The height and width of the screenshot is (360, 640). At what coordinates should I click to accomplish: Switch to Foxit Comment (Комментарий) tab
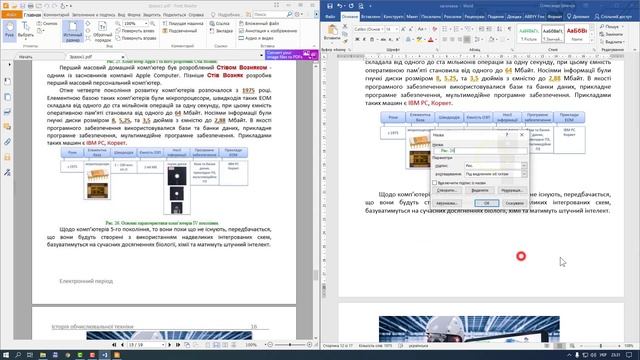pos(56,15)
